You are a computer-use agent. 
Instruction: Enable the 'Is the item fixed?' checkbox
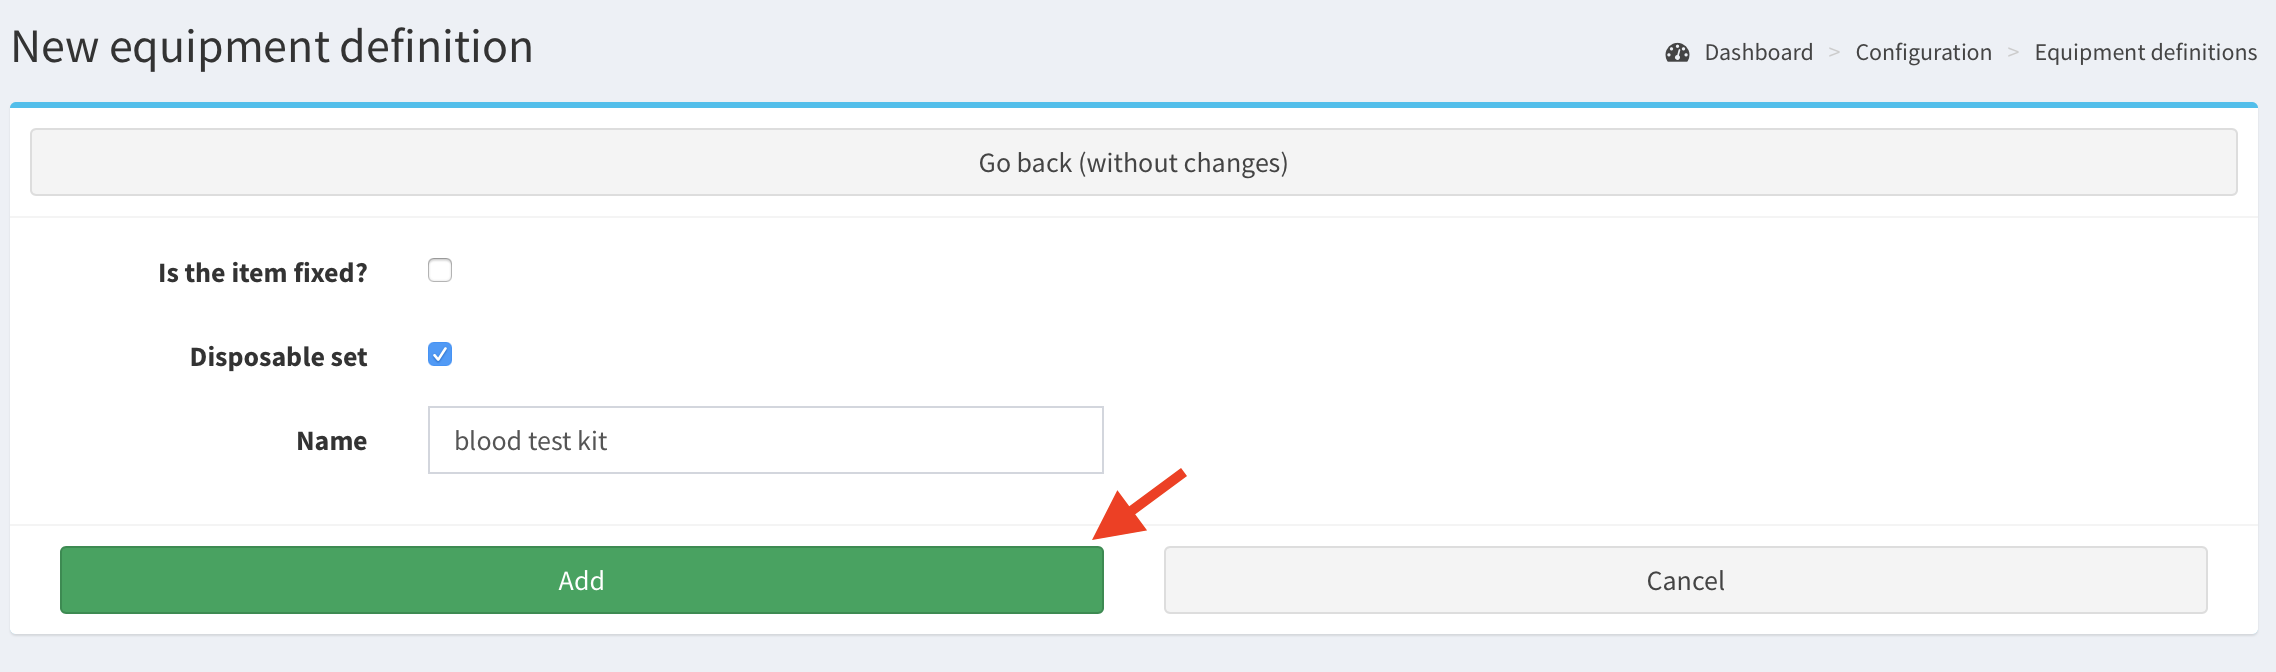pyautogui.click(x=440, y=270)
